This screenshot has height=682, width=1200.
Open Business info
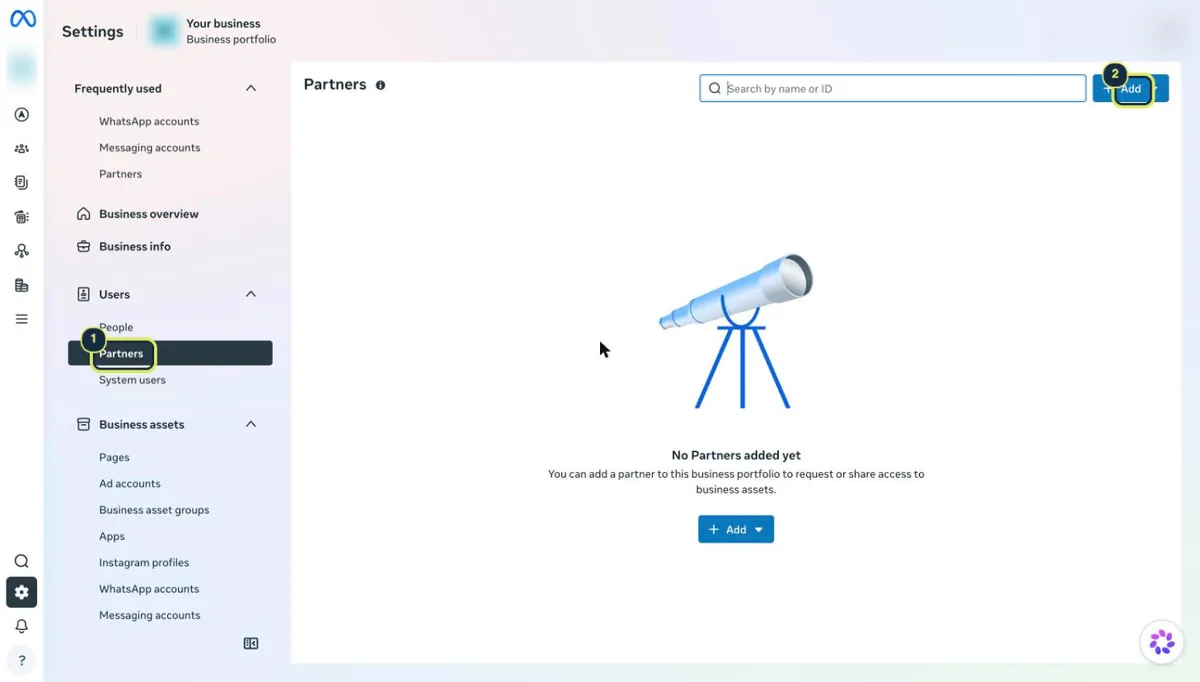click(x=135, y=246)
